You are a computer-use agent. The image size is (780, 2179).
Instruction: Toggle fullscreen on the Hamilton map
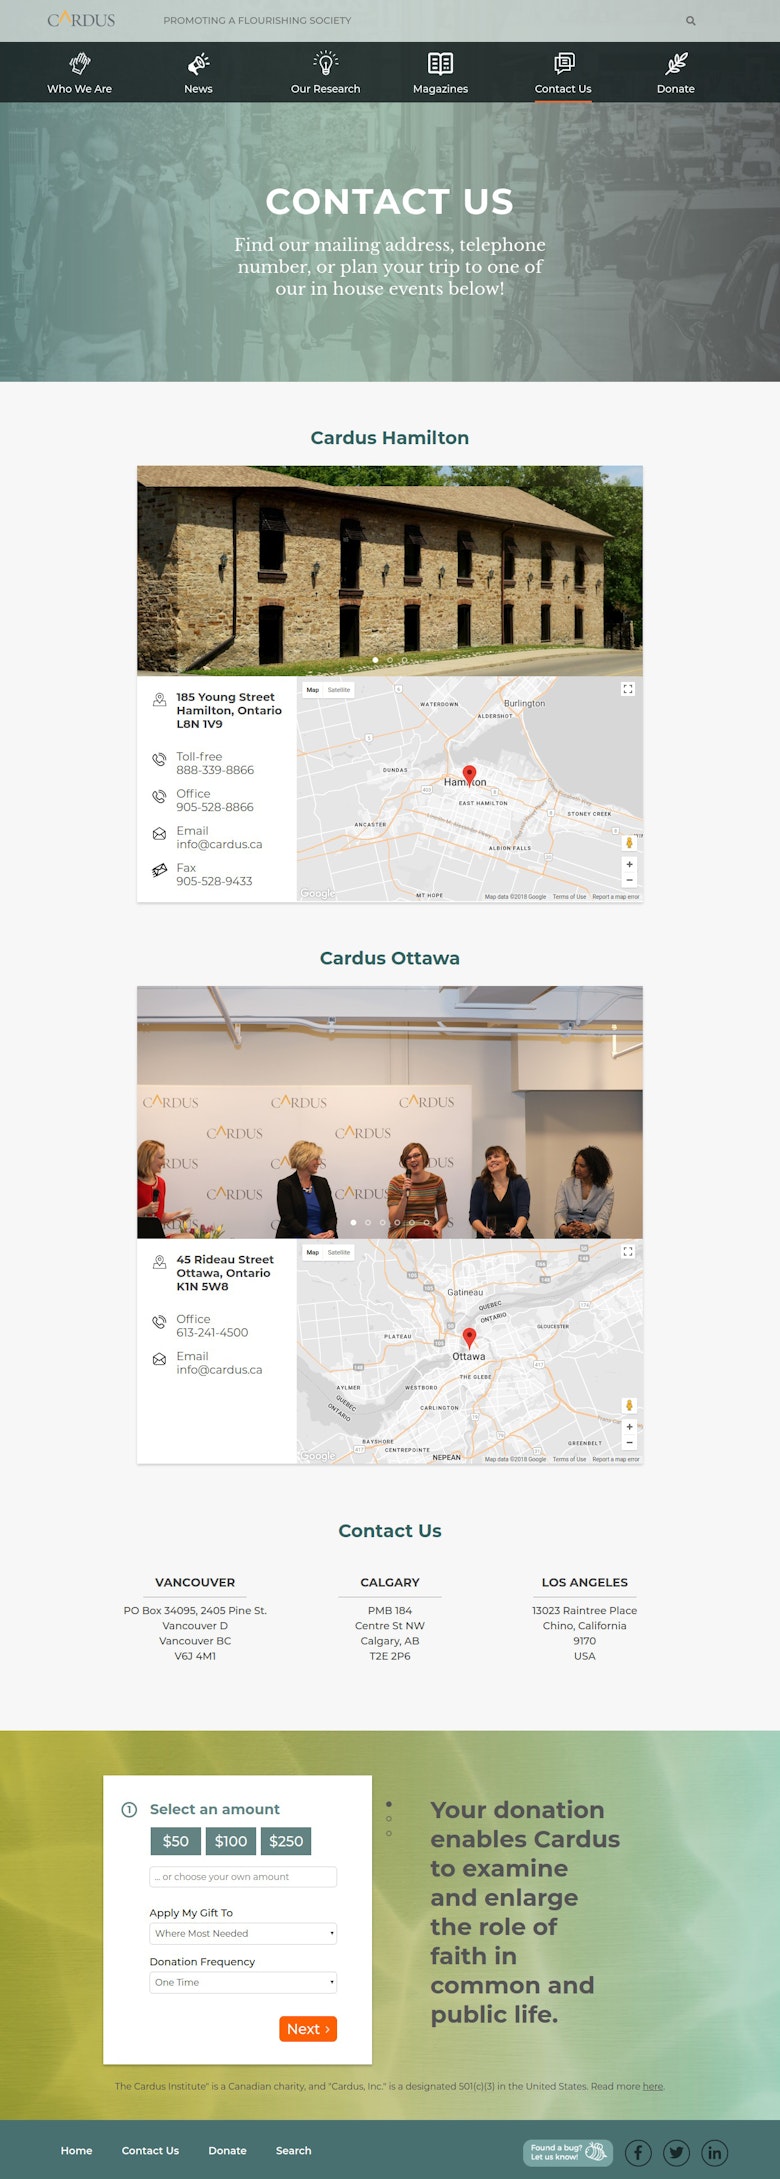tap(628, 689)
